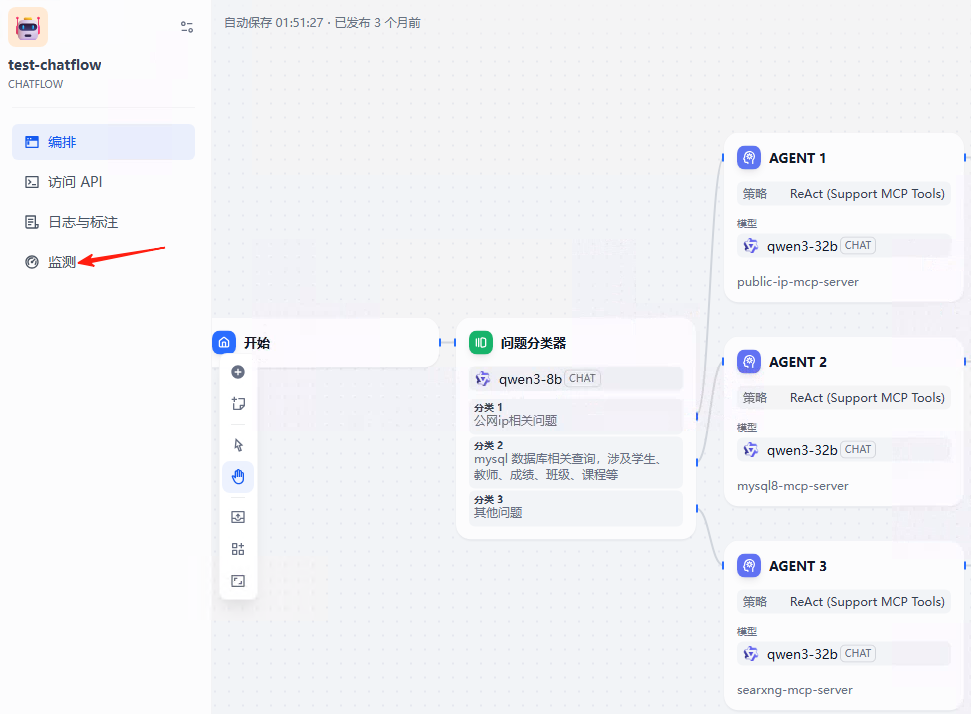This screenshot has width=971, height=714.
Task: Select the AGENT 2 node title
Action: [x=798, y=362]
